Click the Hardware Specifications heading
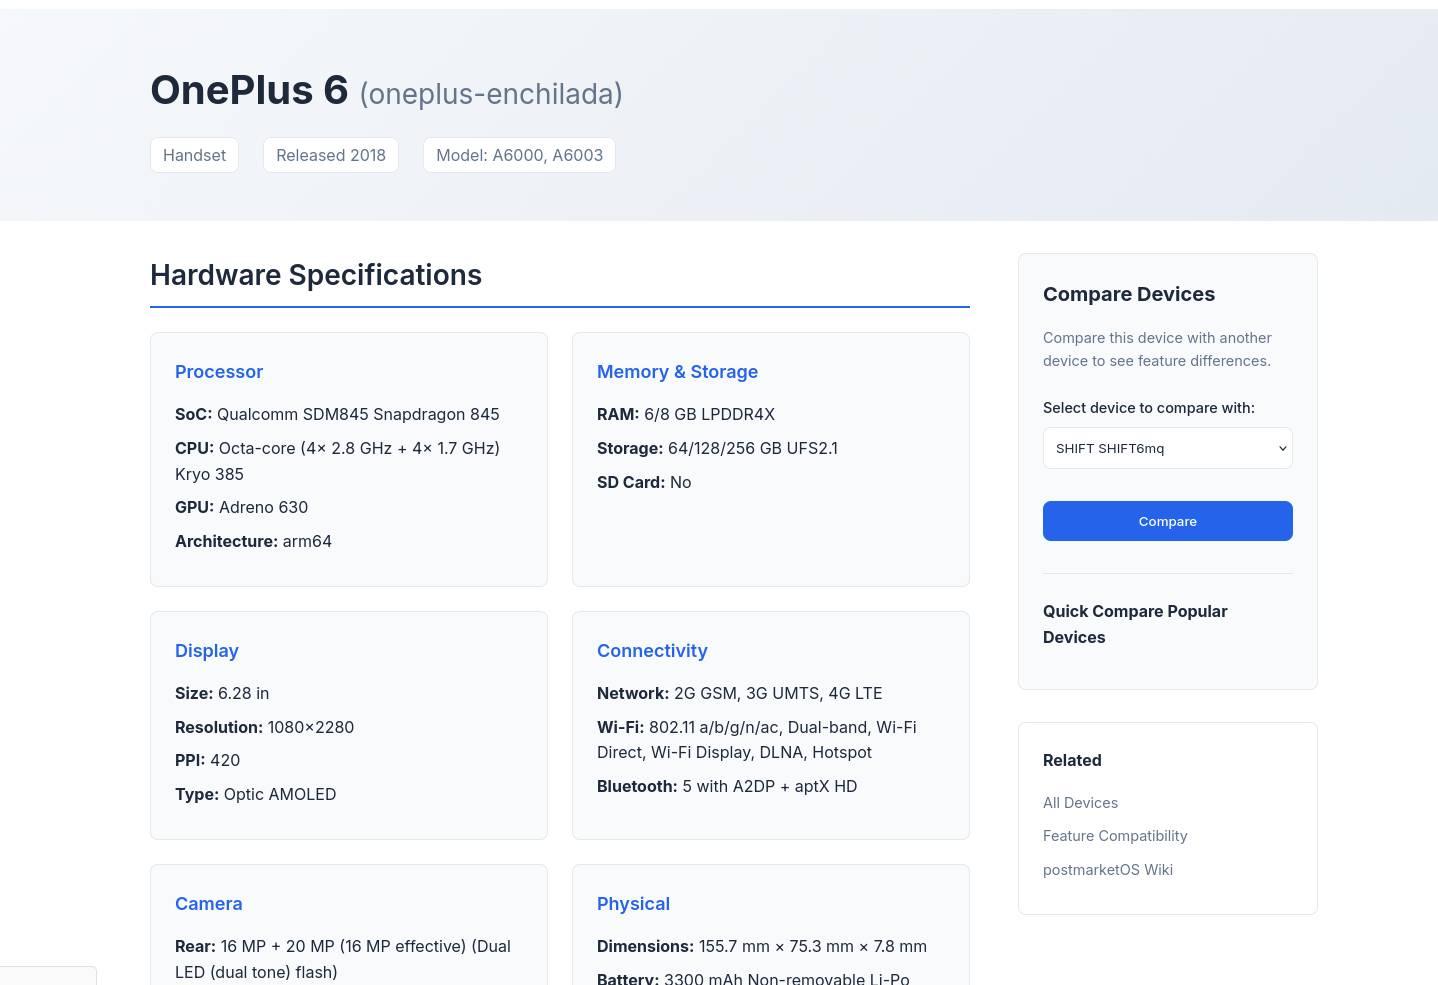This screenshot has height=985, width=1438. click(x=316, y=275)
